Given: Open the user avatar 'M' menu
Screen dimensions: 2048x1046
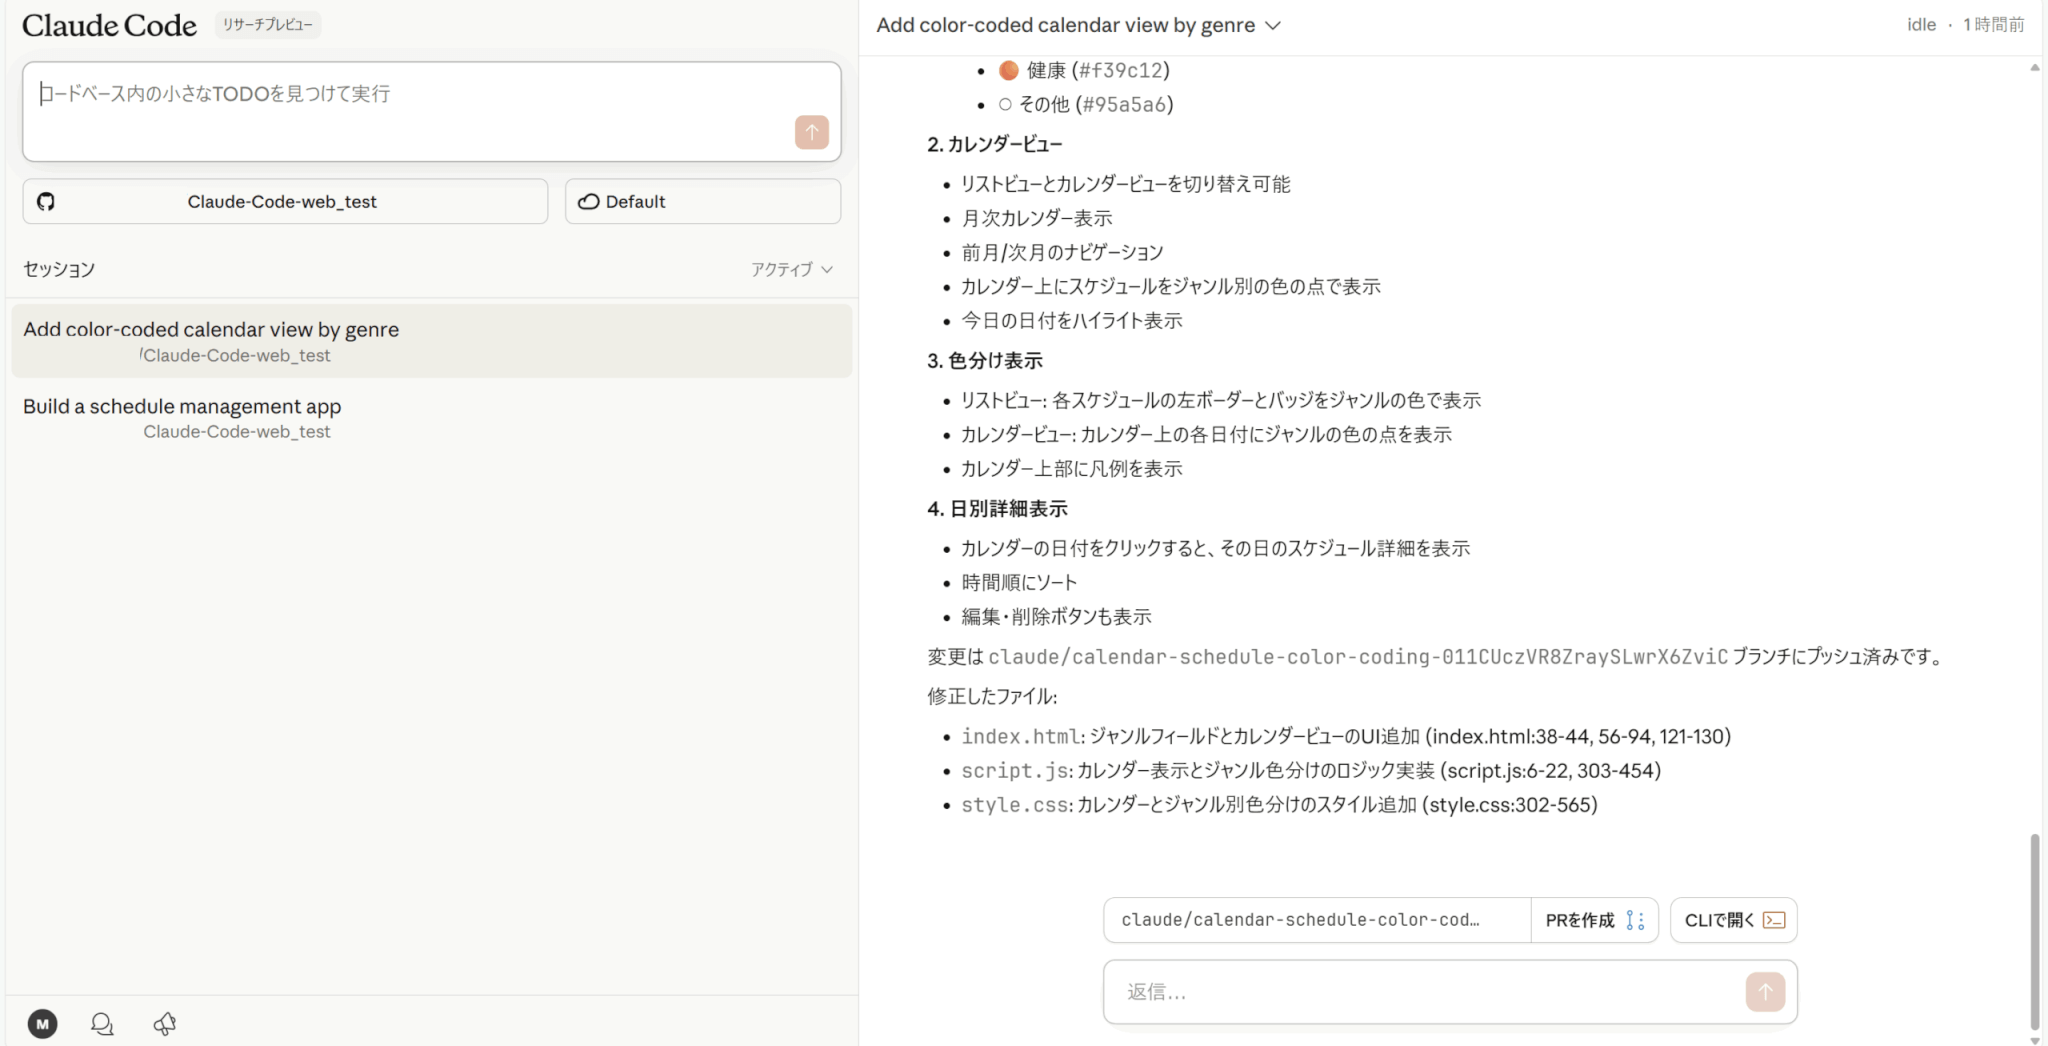Looking at the screenshot, I should pyautogui.click(x=42, y=1023).
